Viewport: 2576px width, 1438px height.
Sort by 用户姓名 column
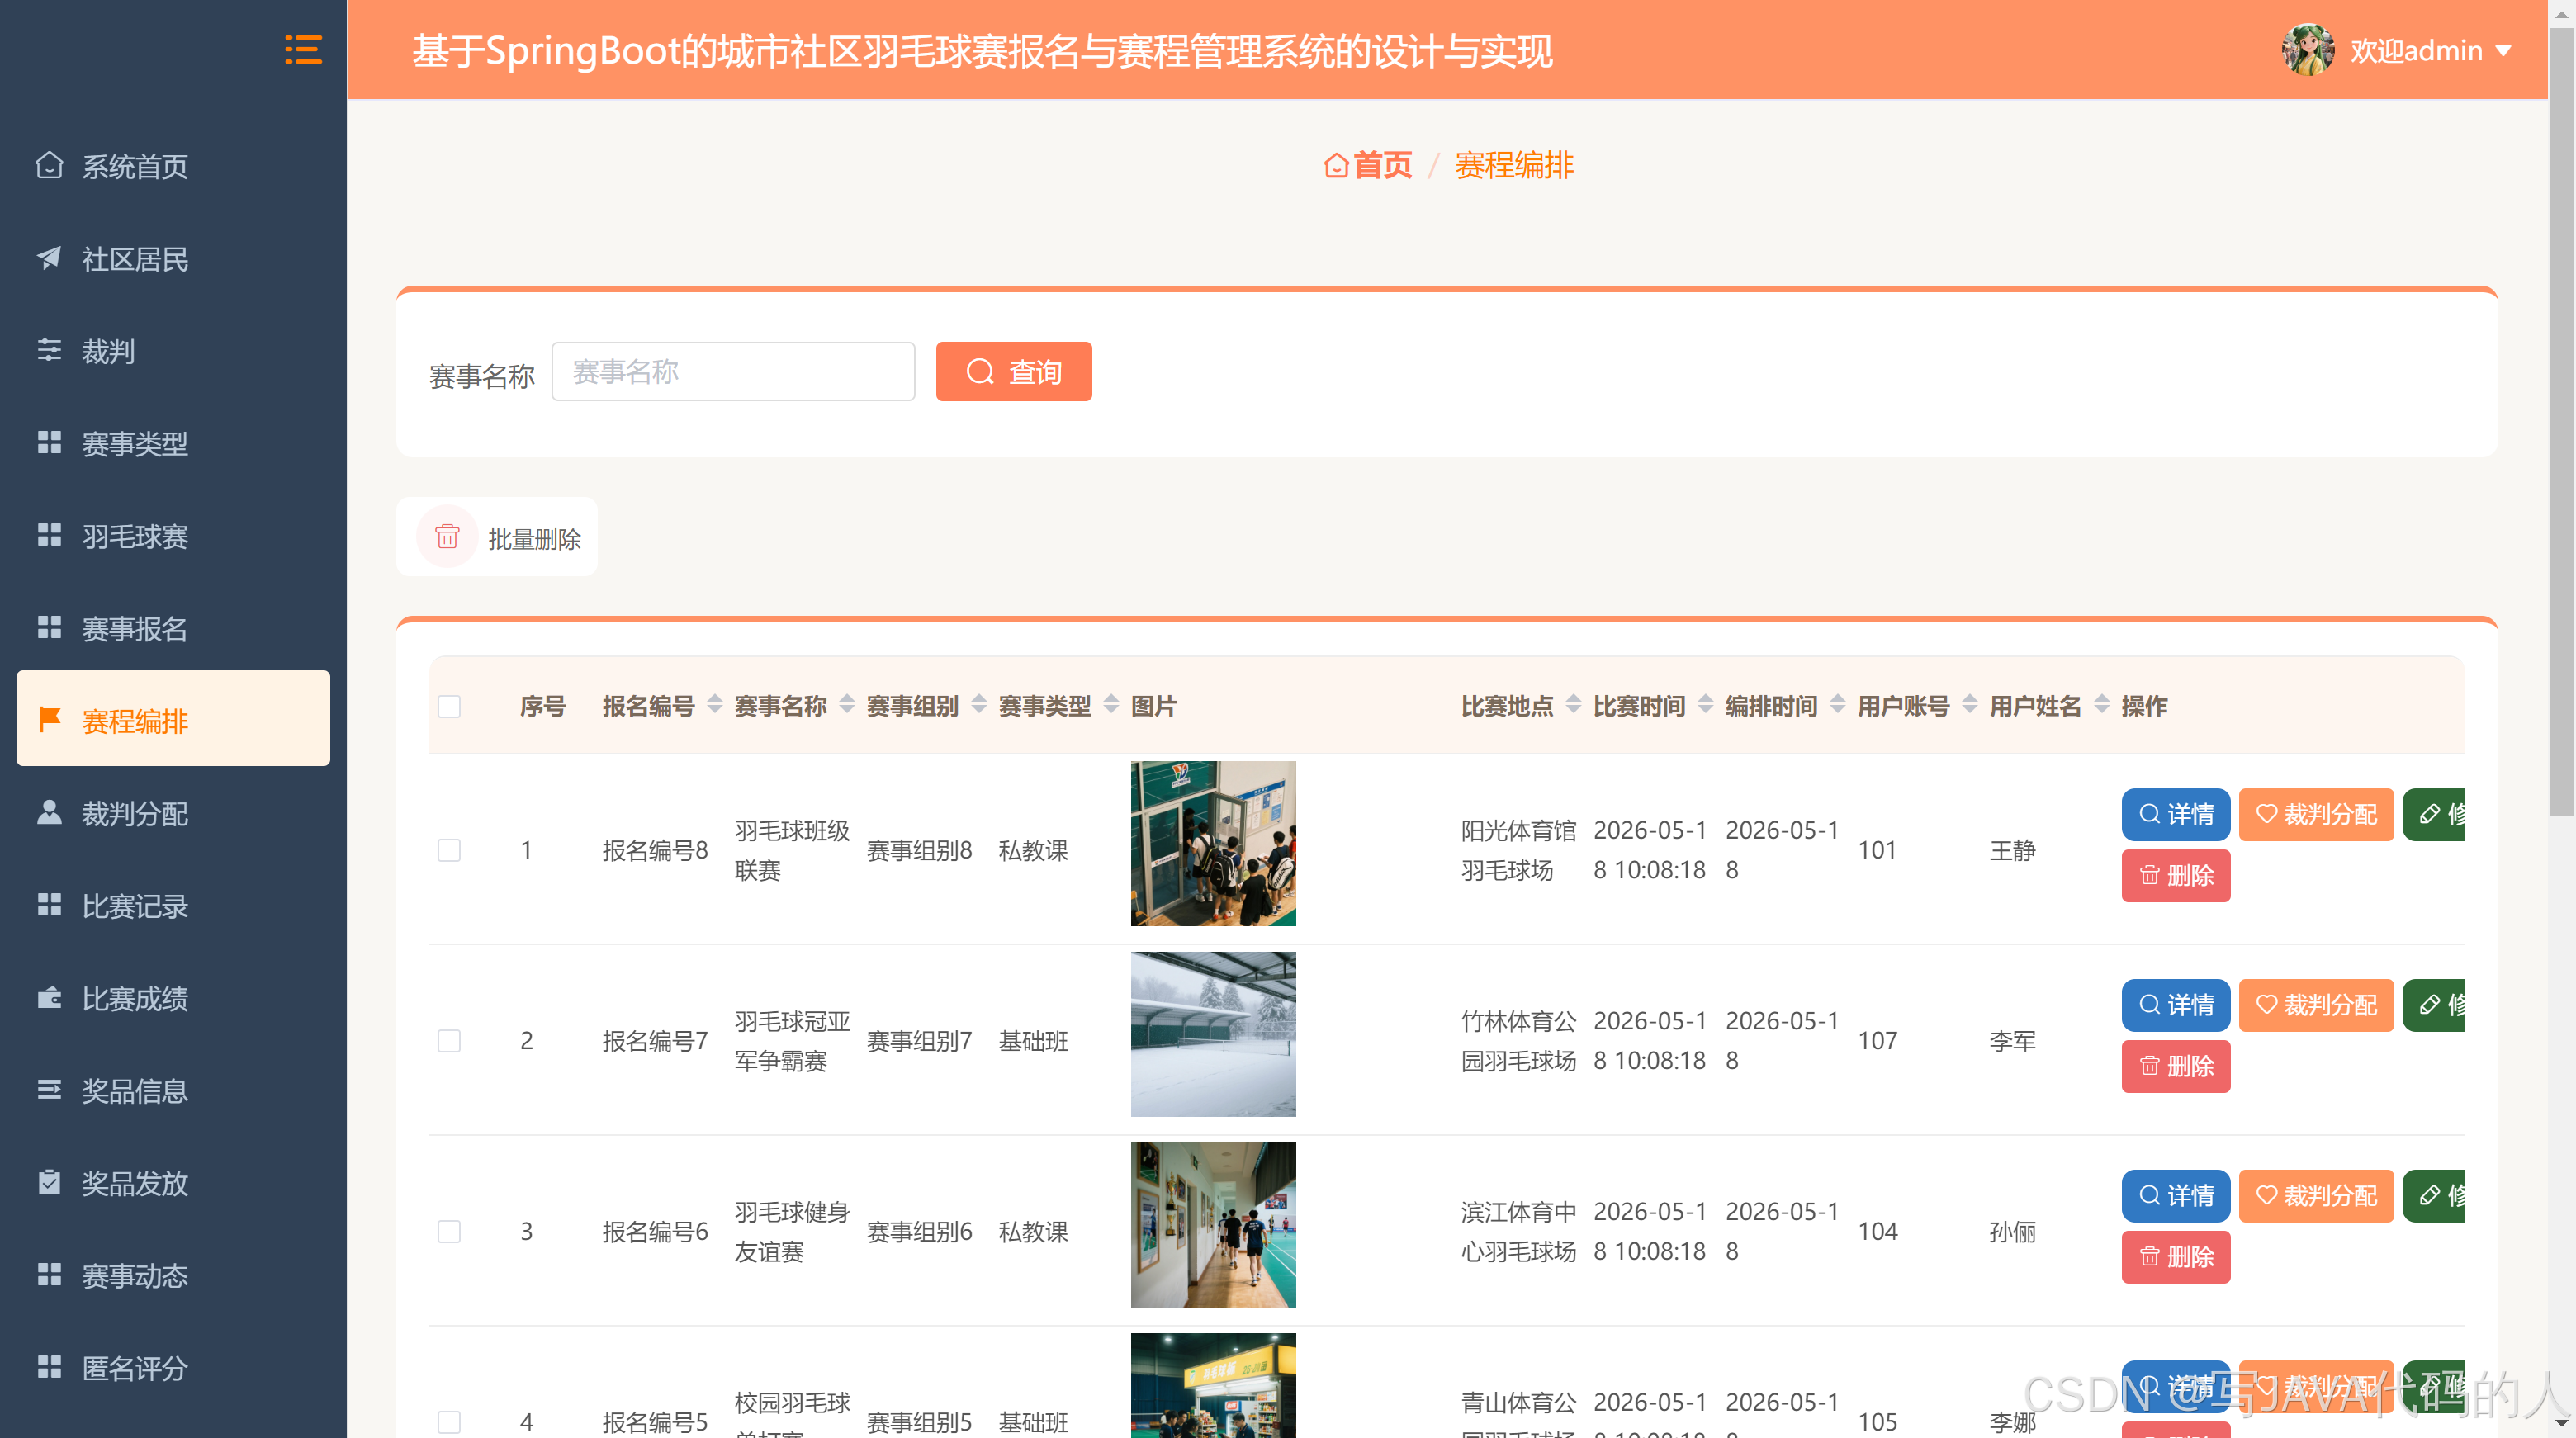pos(2101,705)
